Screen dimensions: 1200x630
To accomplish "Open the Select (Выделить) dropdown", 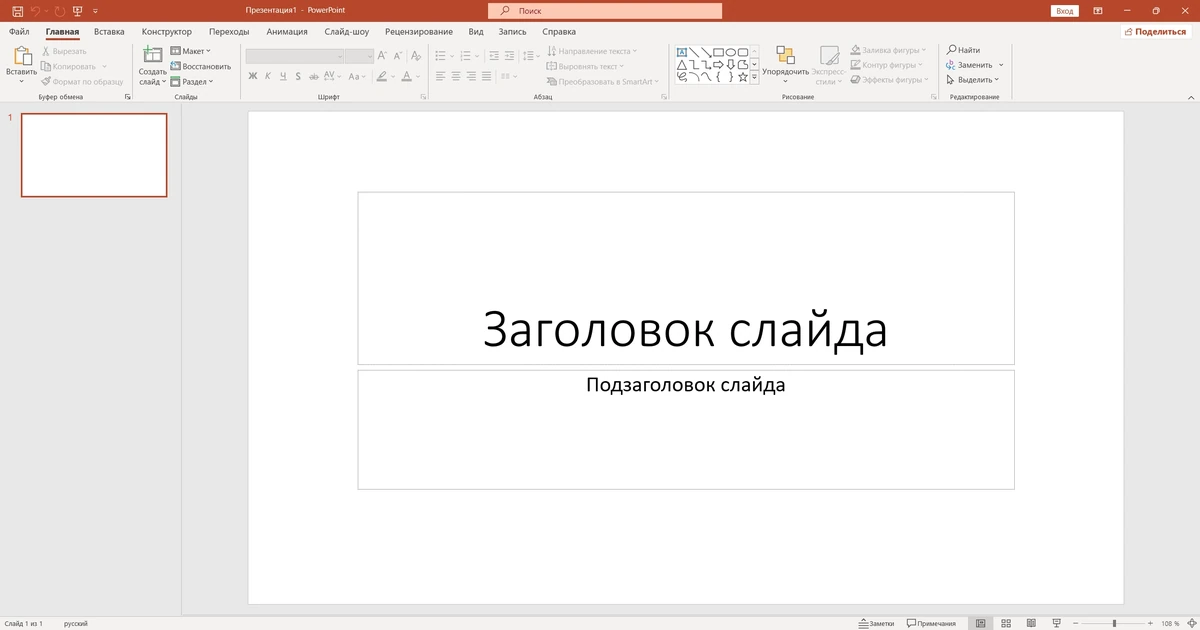I will coord(972,80).
